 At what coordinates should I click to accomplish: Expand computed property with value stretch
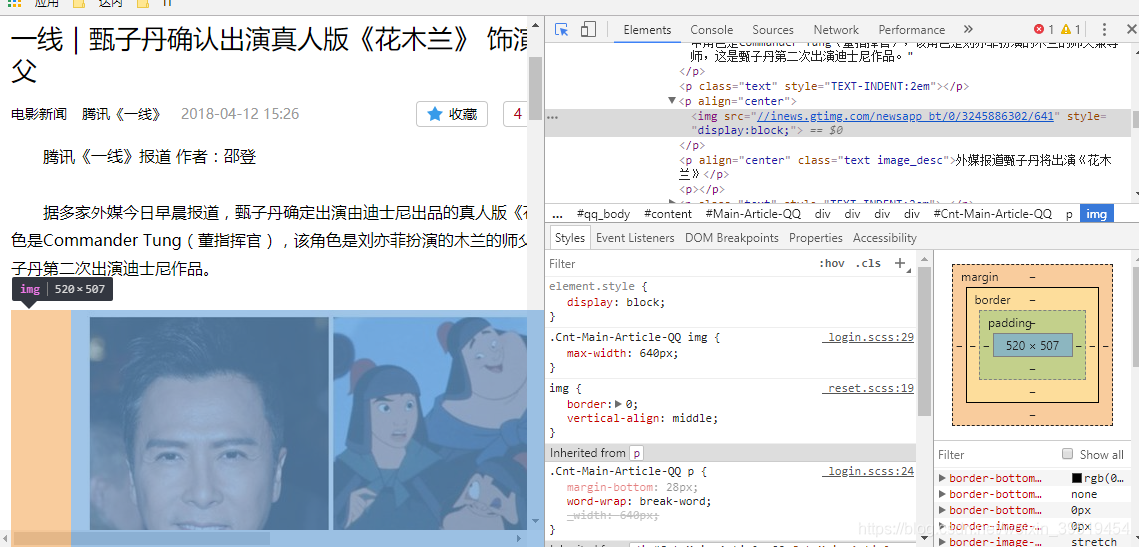(943, 542)
